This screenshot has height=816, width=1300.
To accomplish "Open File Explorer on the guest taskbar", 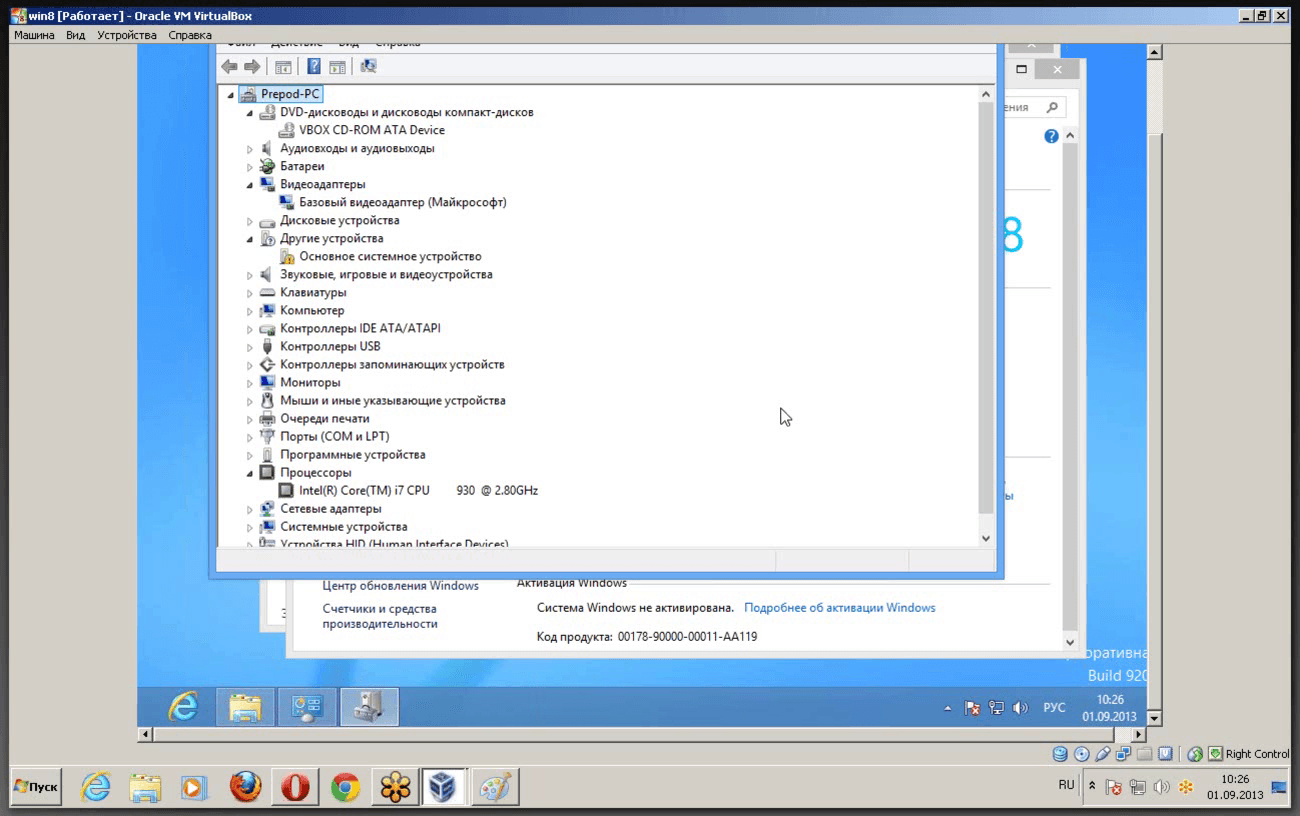I will [245, 707].
